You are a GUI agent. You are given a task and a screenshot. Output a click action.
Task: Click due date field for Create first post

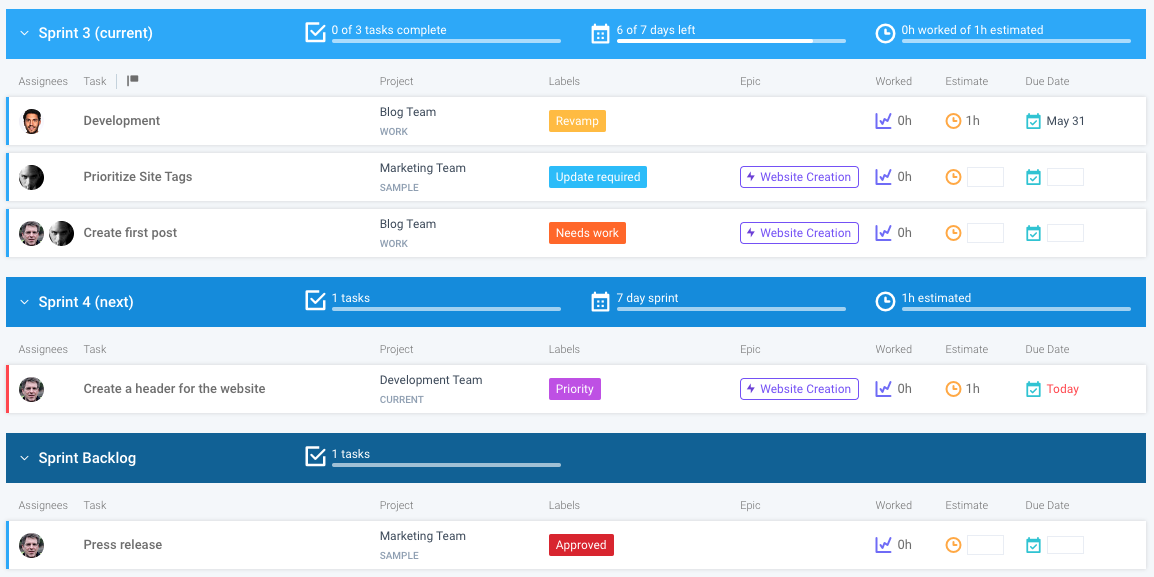1066,233
